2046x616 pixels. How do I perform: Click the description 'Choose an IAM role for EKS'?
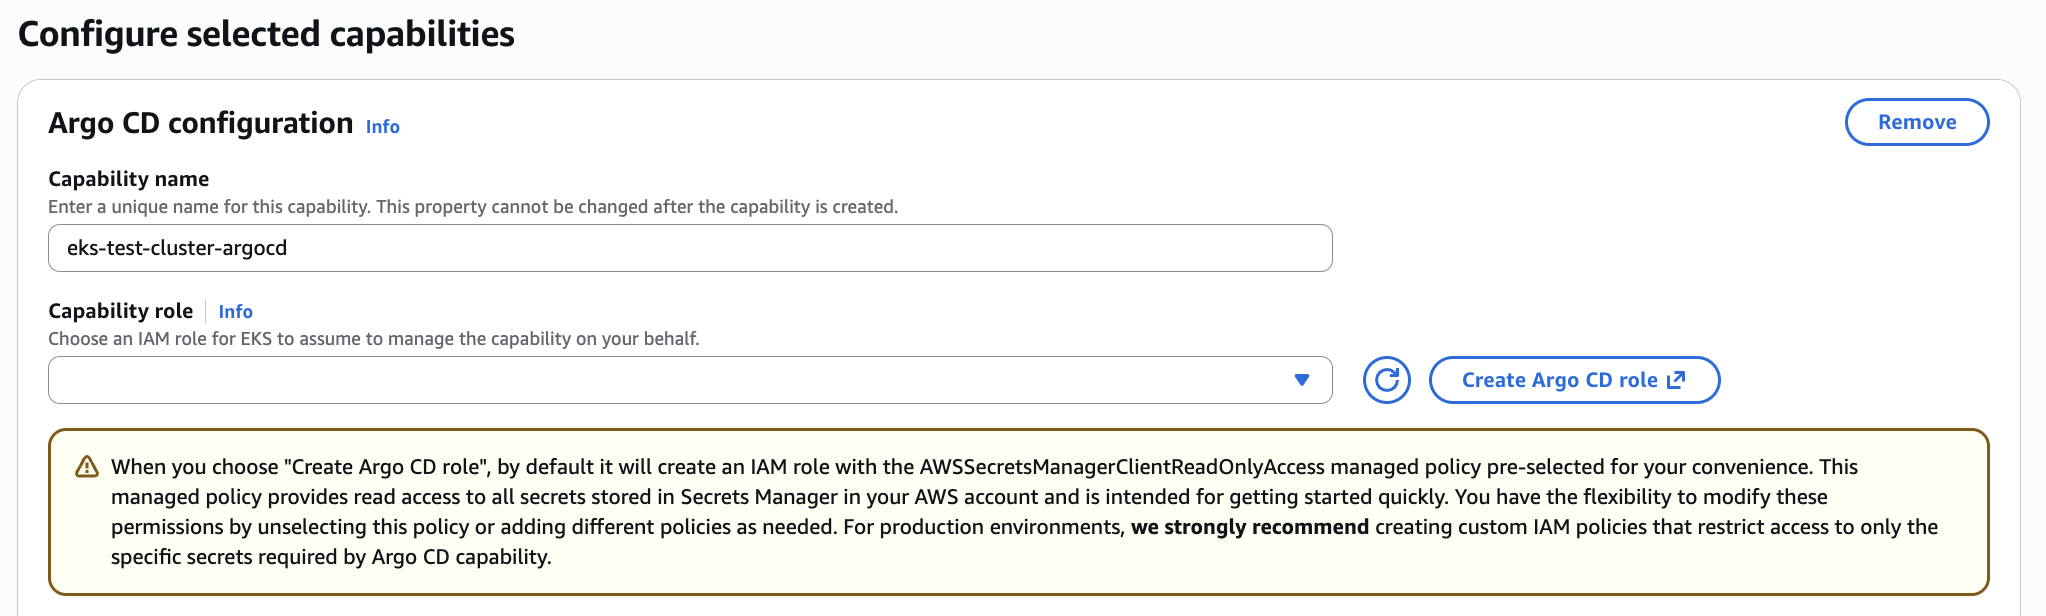(374, 339)
